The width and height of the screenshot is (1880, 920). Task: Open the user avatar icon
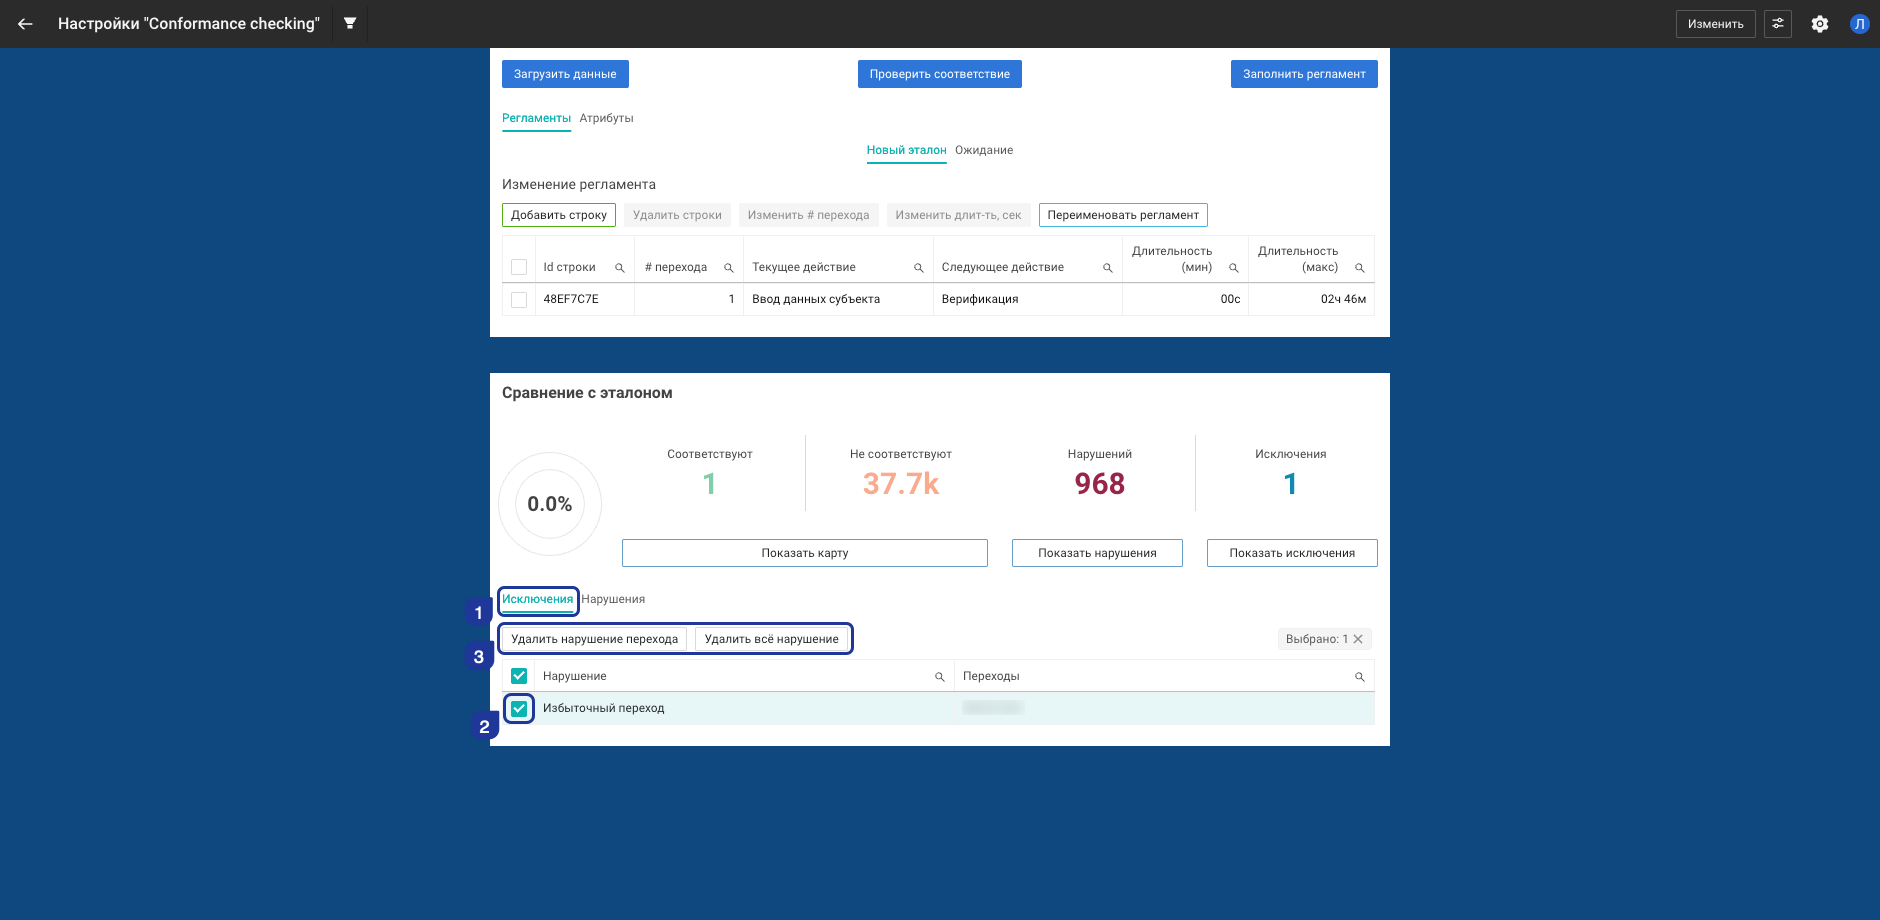pos(1859,24)
